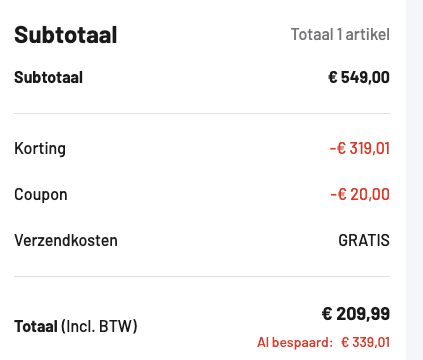
Task: Click the divider line below Subtotaal row
Action: point(202,113)
